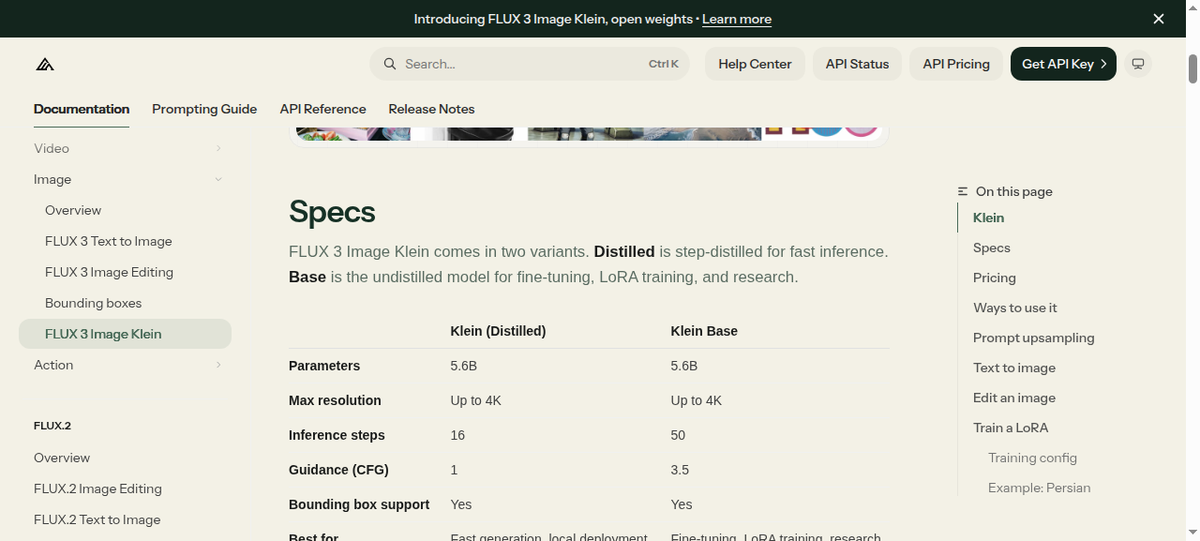The width and height of the screenshot is (1200, 541).
Task: Click the Specs heading
Action: (332, 212)
